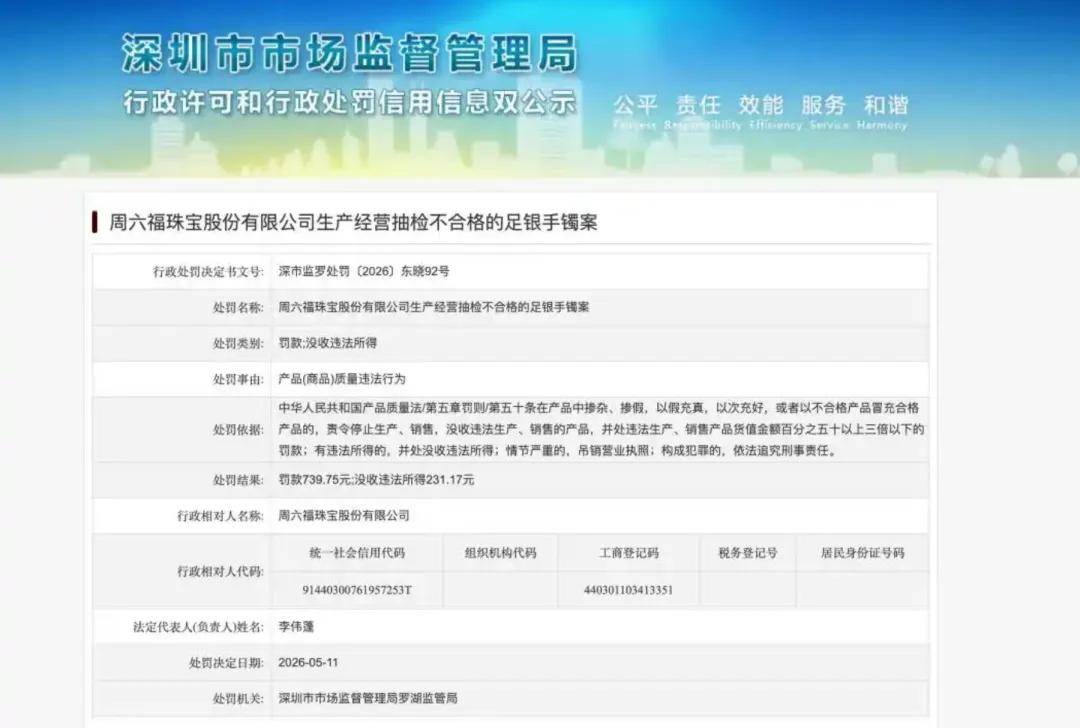Click the value 罚款;没收违法所得

tap(328, 343)
